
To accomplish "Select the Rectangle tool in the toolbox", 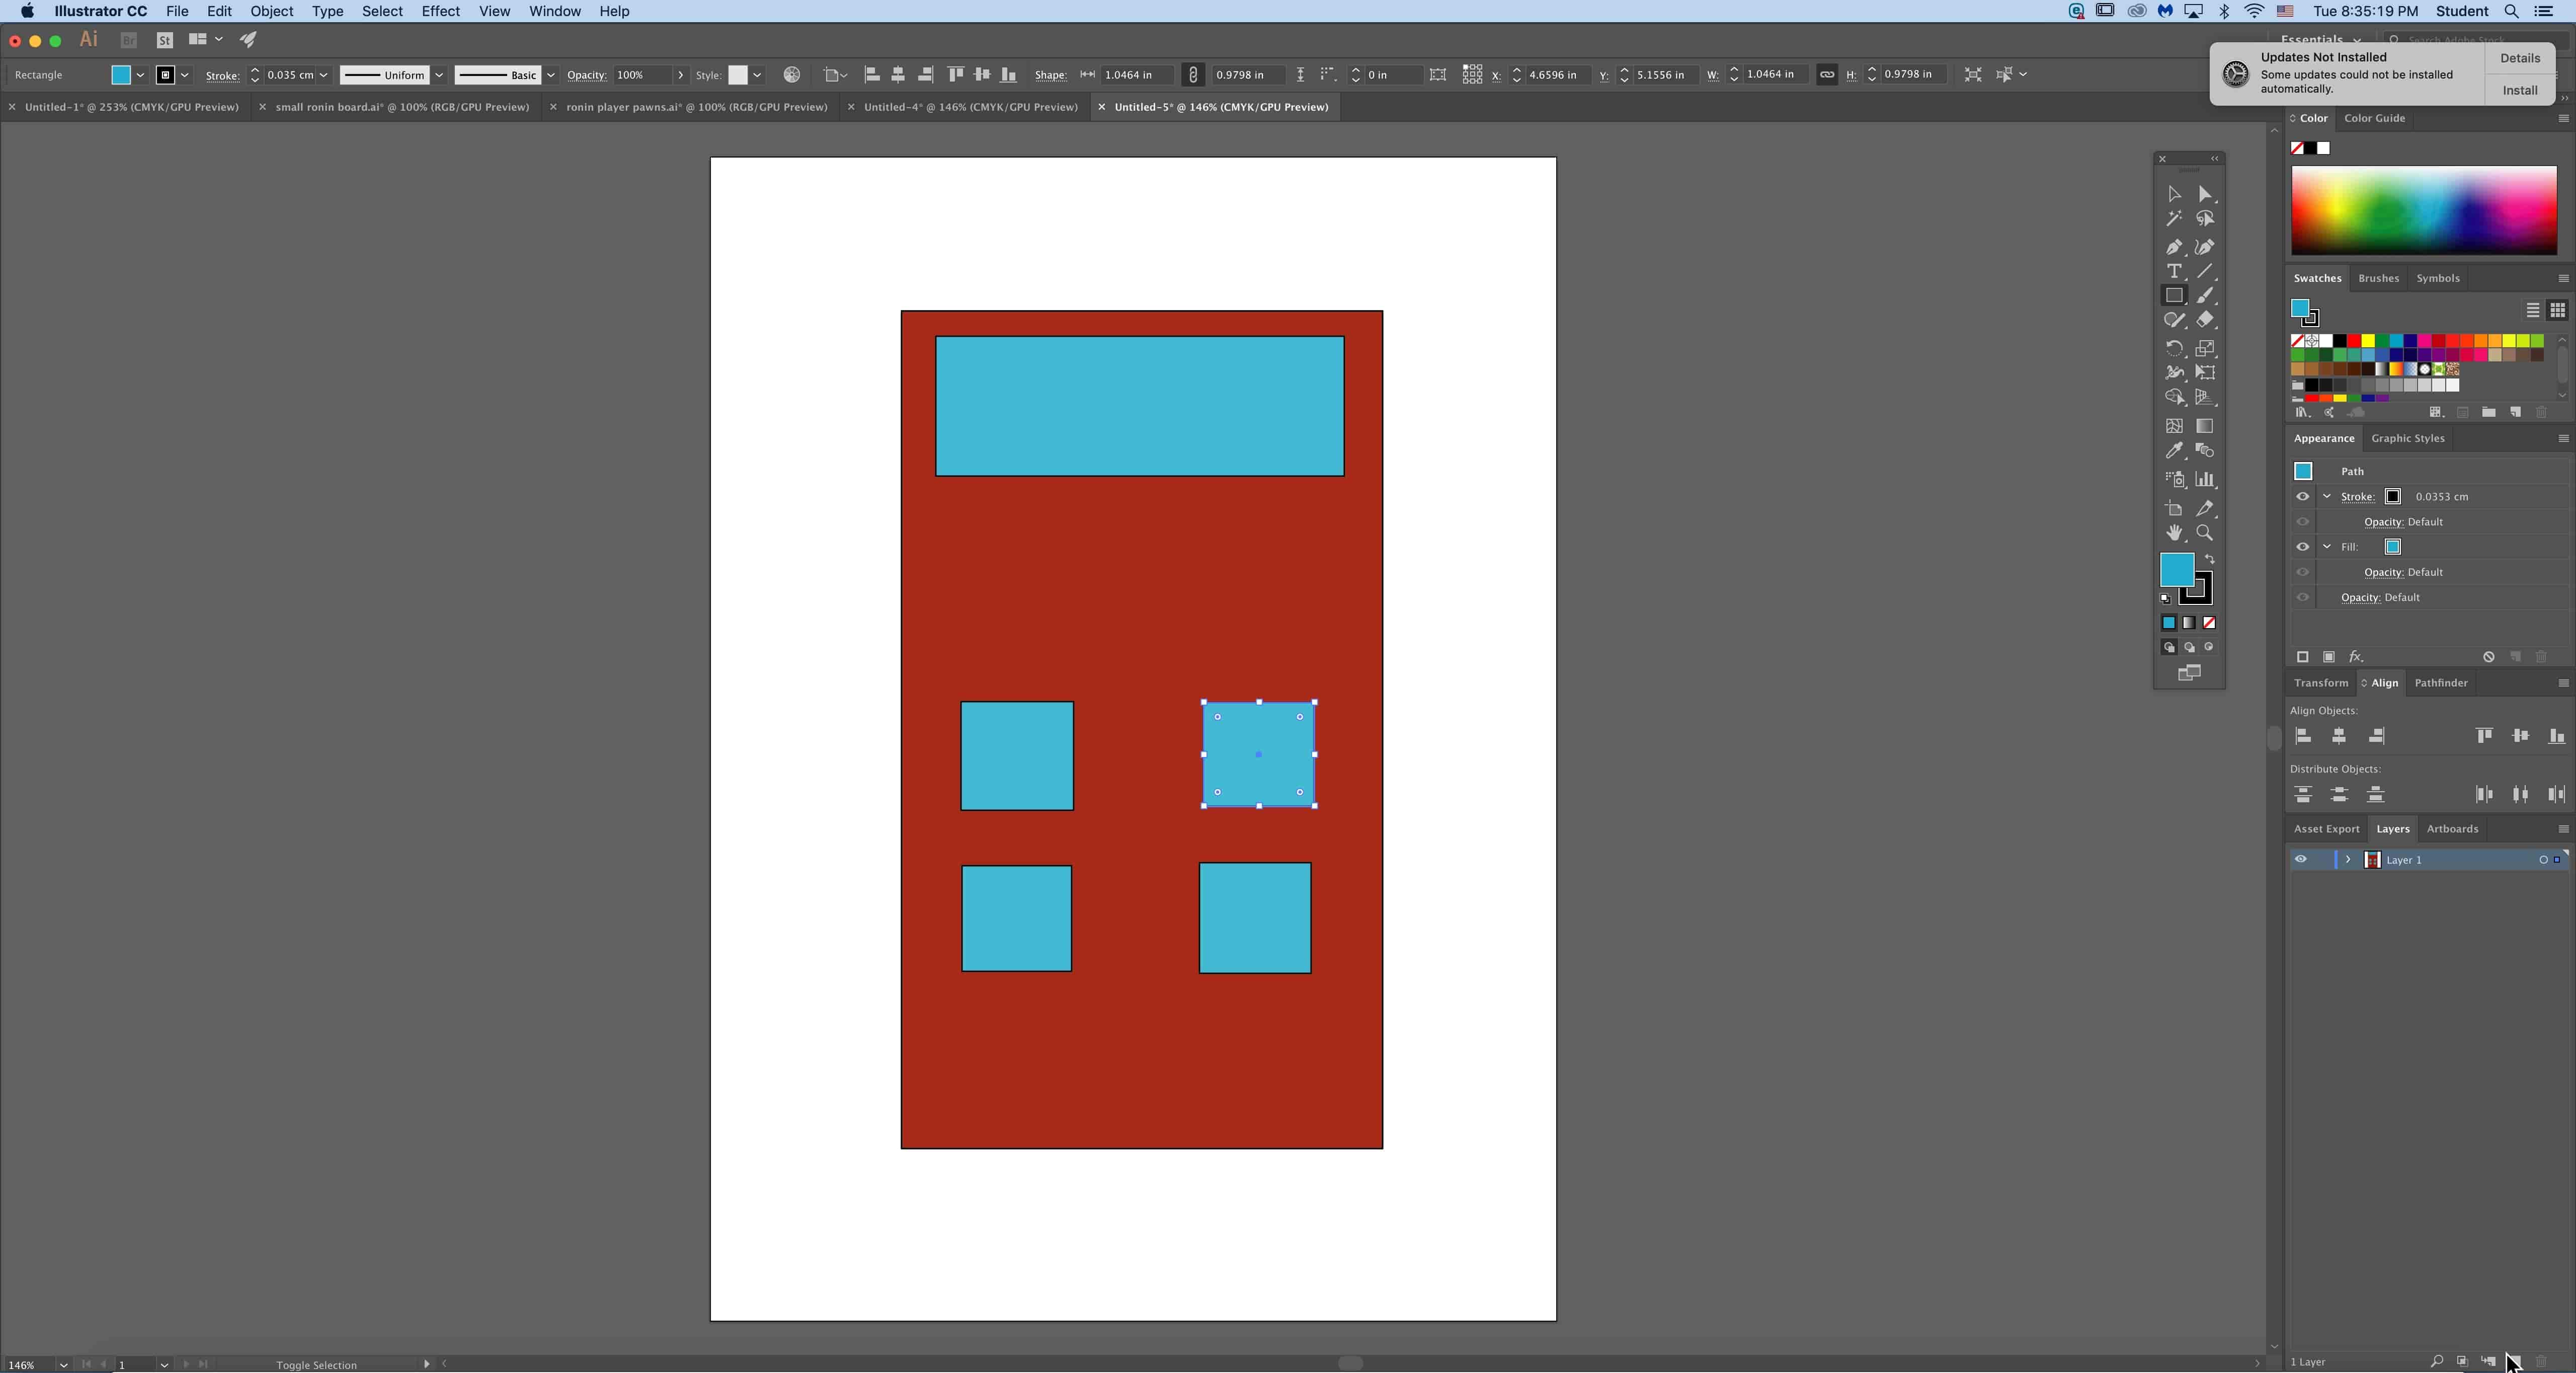I will [x=2174, y=296].
